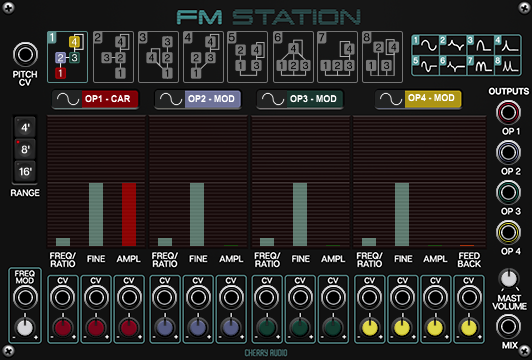Screen dimensions: 532x360
Task: Click red OP1 AMPL CV knob
Action: coord(129,327)
